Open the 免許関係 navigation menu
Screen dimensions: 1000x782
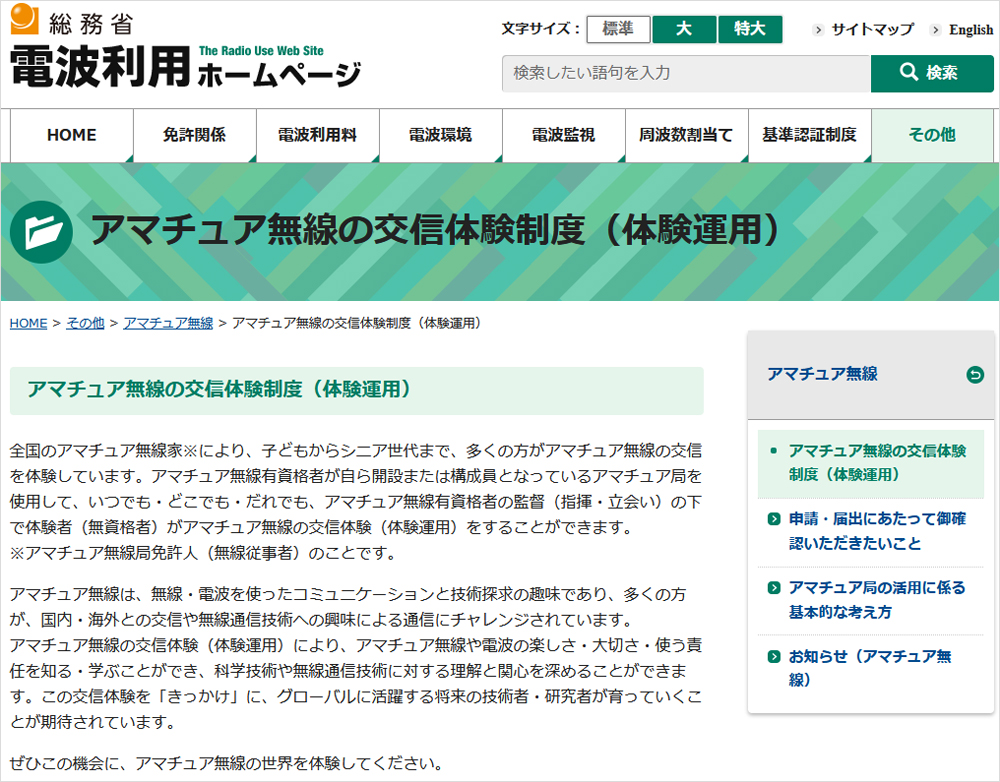194,135
